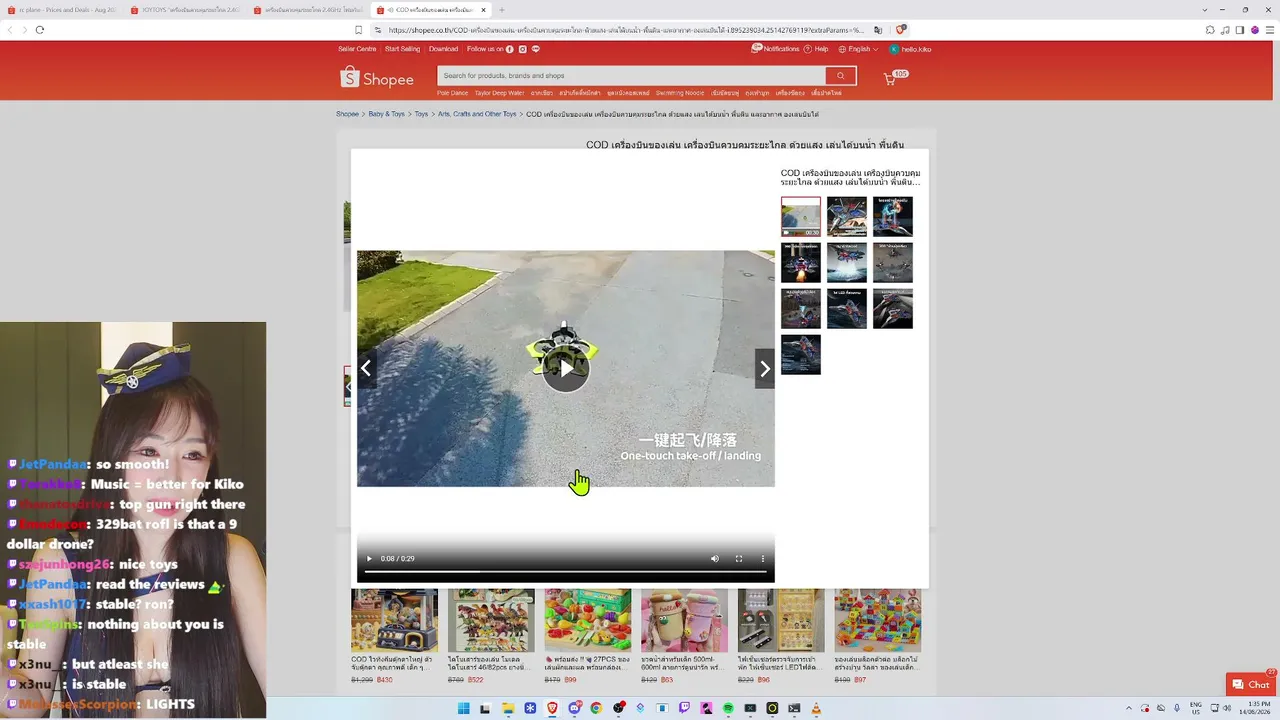Open the third thumbnail in the gallery's second row
Image resolution: width=1280 pixels, height=720 pixels.
tap(893, 263)
